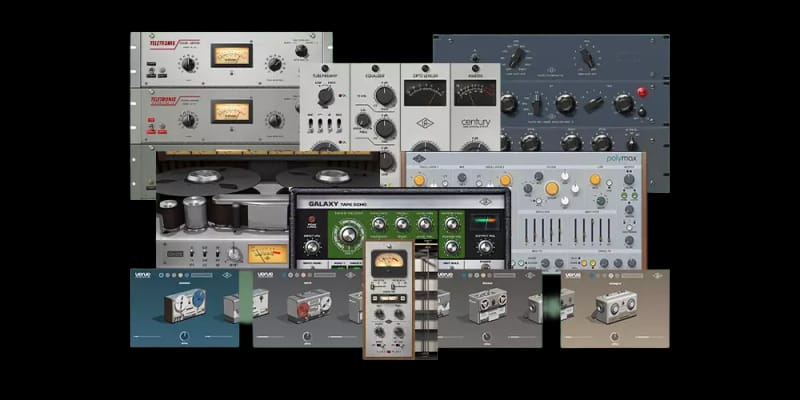Click the left gain knob on lower Teletronix unit

point(188,120)
